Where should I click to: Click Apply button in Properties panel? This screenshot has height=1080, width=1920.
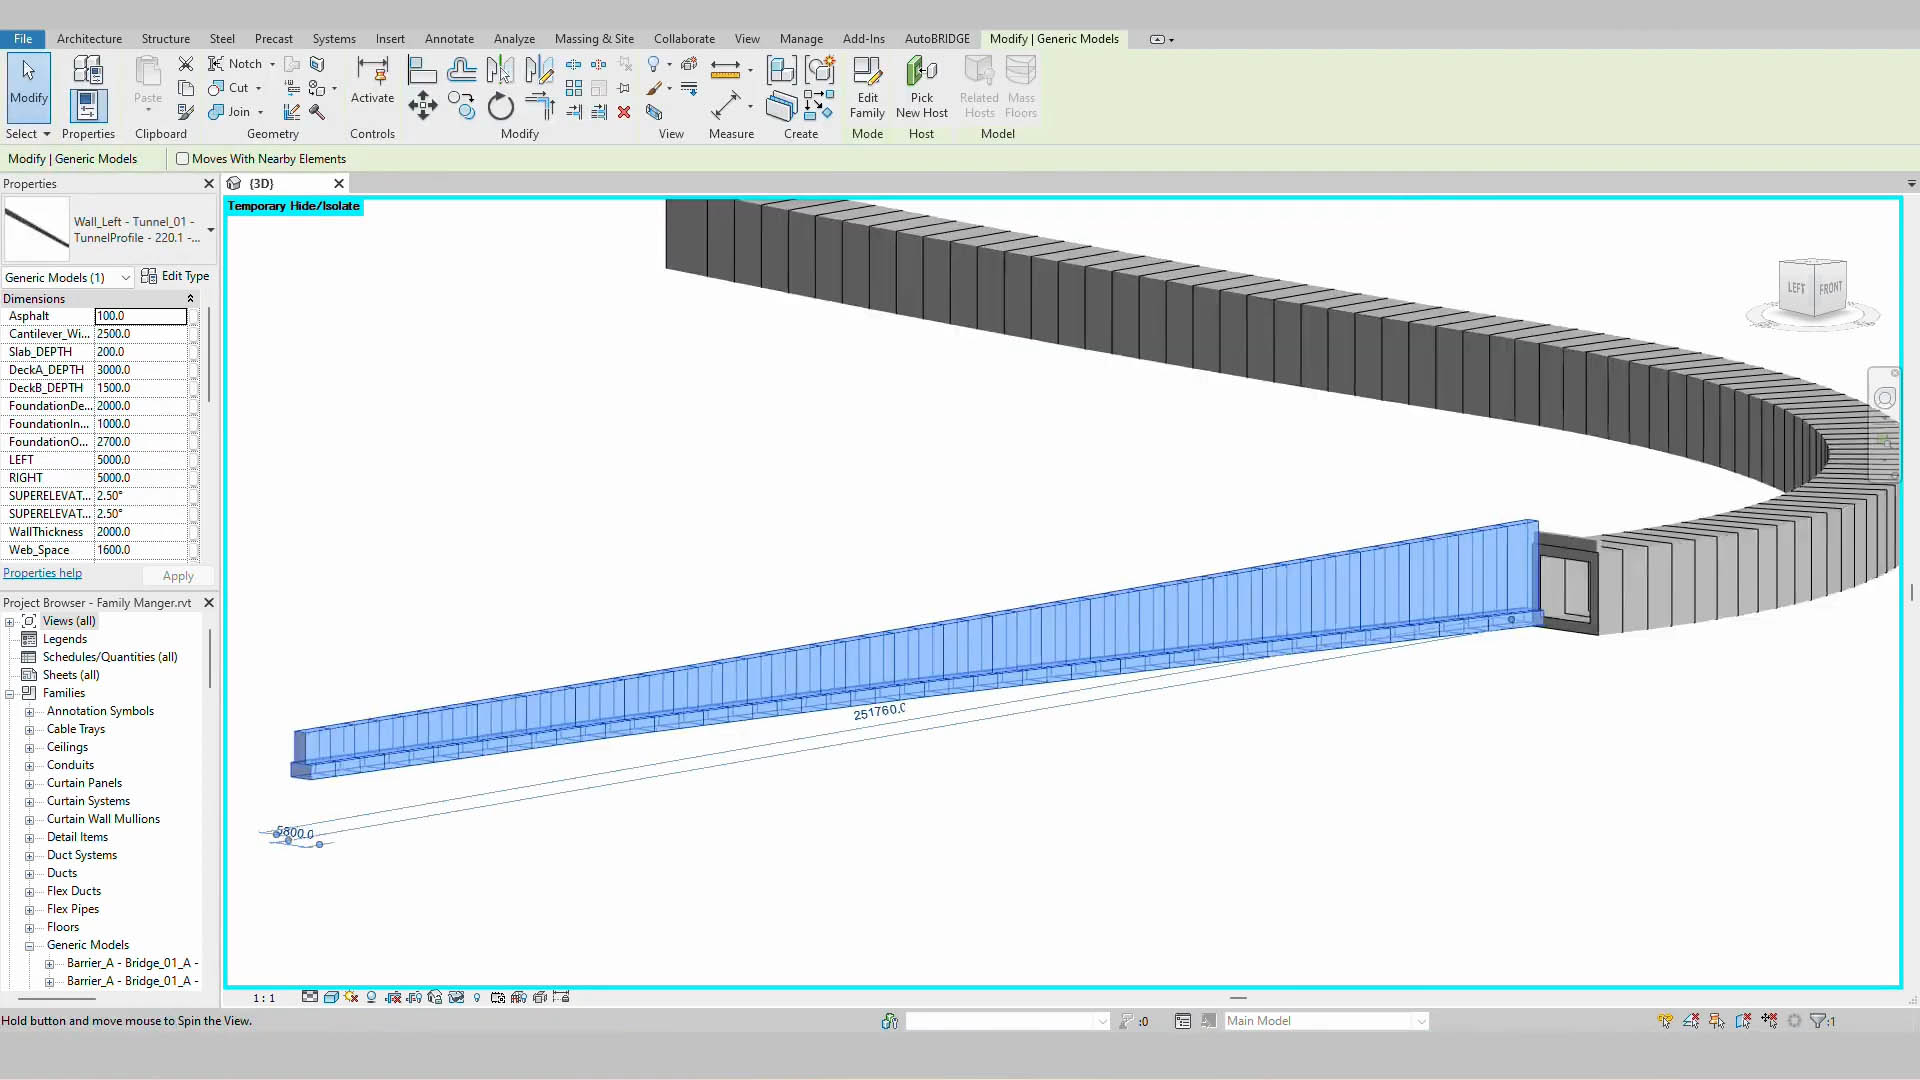(177, 575)
